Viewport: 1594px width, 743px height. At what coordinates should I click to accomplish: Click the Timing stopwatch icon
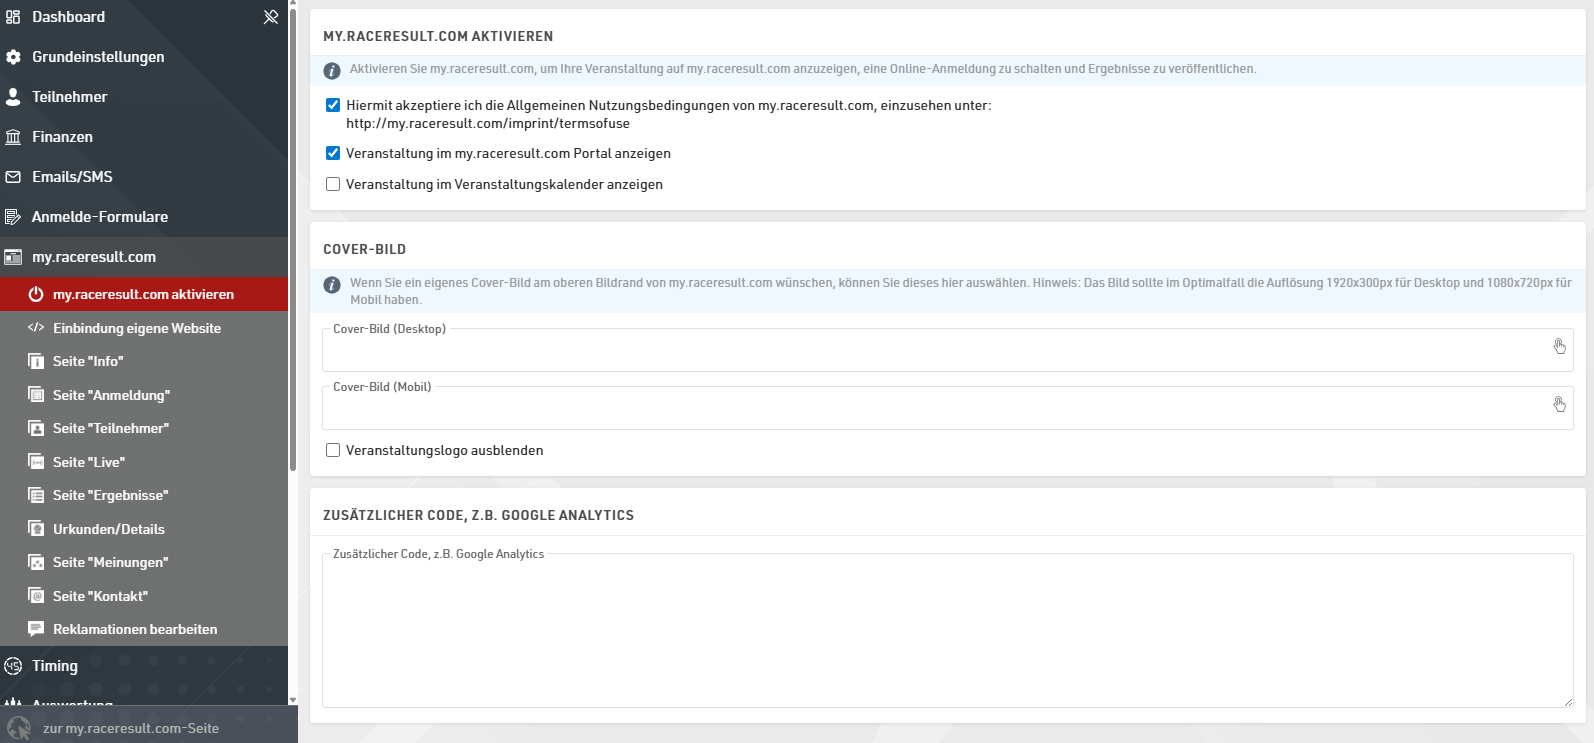(13, 666)
